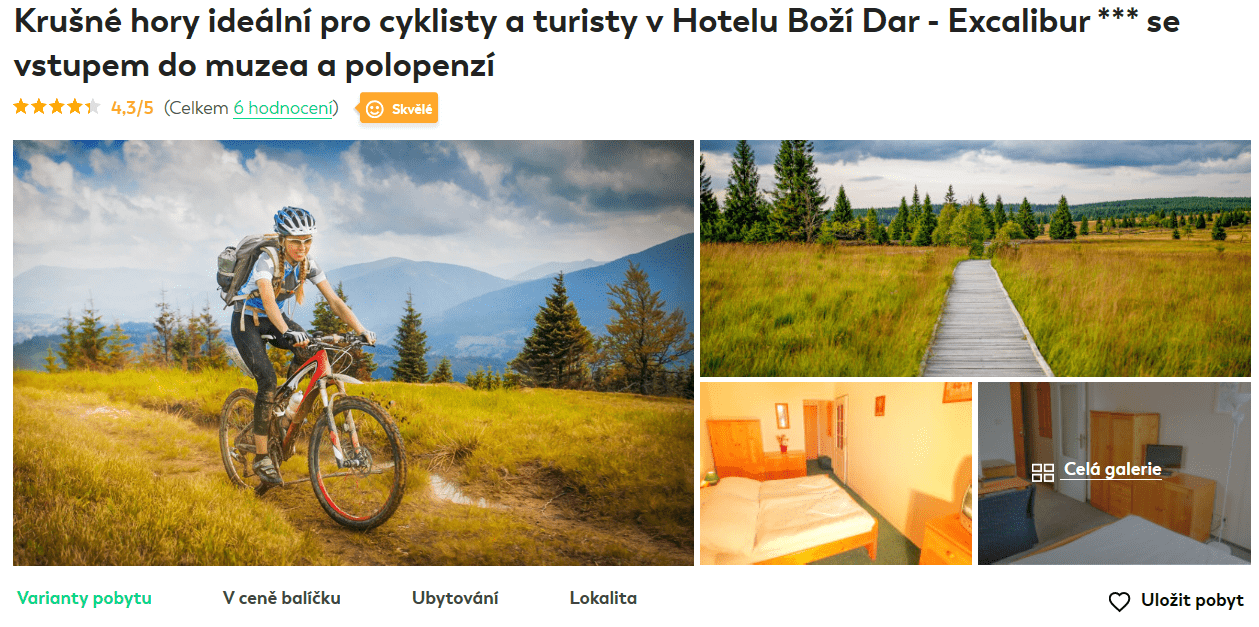Click the first gold rating star
1259x627 pixels.
[x=21, y=107]
